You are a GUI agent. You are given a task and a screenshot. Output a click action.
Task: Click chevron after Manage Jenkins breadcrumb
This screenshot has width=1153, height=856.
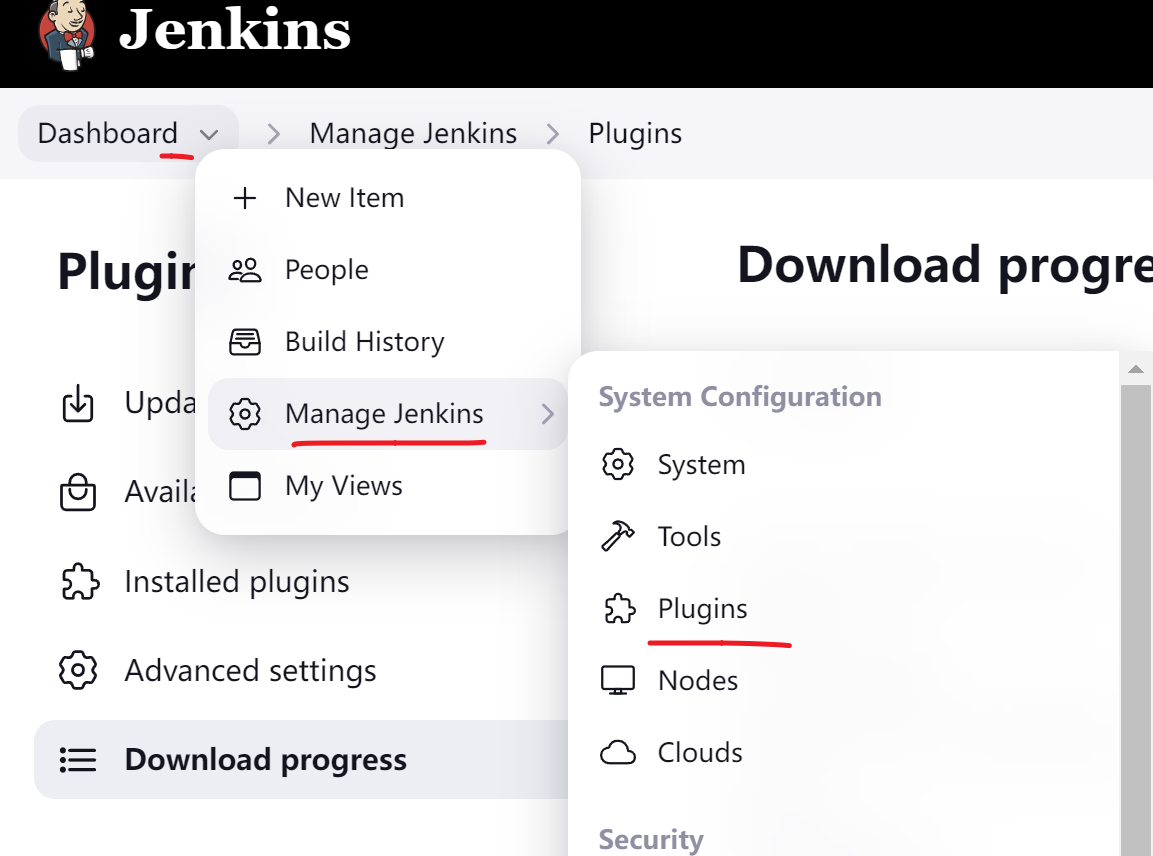pos(552,134)
